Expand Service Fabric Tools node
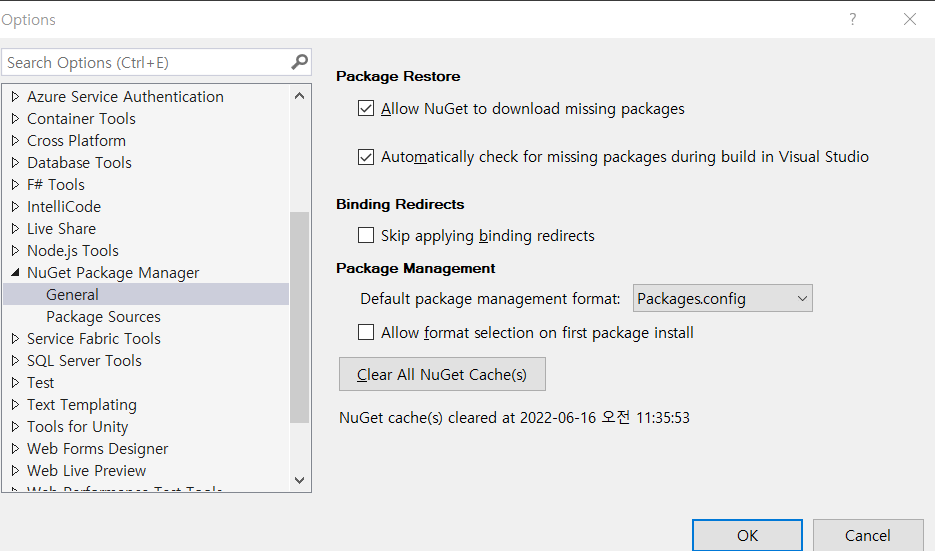The image size is (935, 551). coord(16,338)
